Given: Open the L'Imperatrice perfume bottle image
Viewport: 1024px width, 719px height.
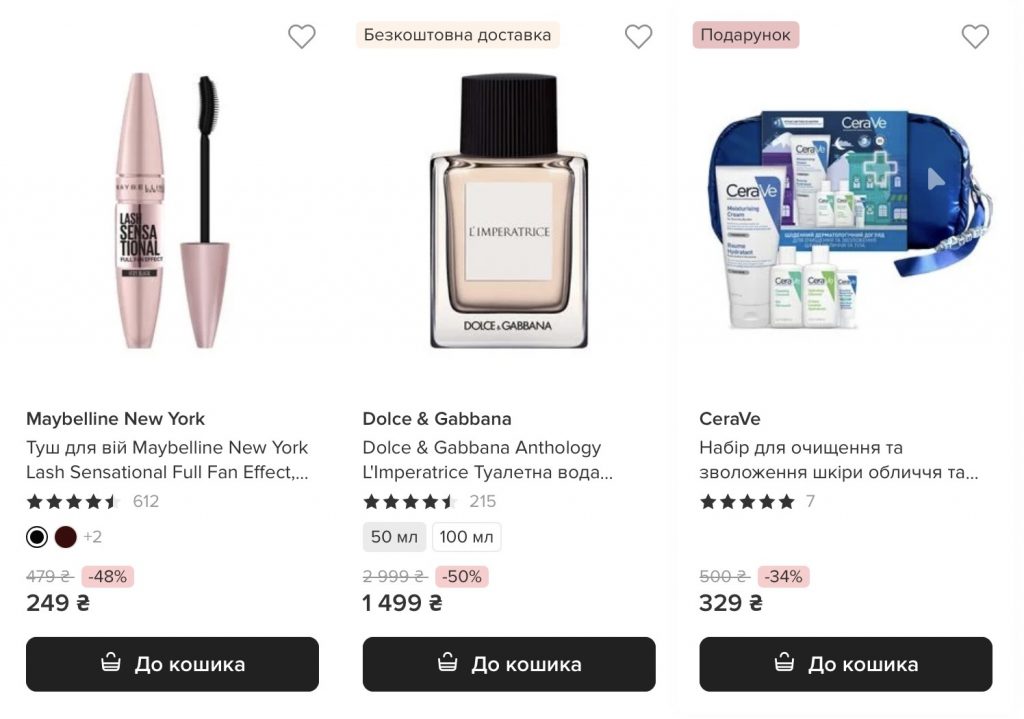Looking at the screenshot, I should 506,210.
